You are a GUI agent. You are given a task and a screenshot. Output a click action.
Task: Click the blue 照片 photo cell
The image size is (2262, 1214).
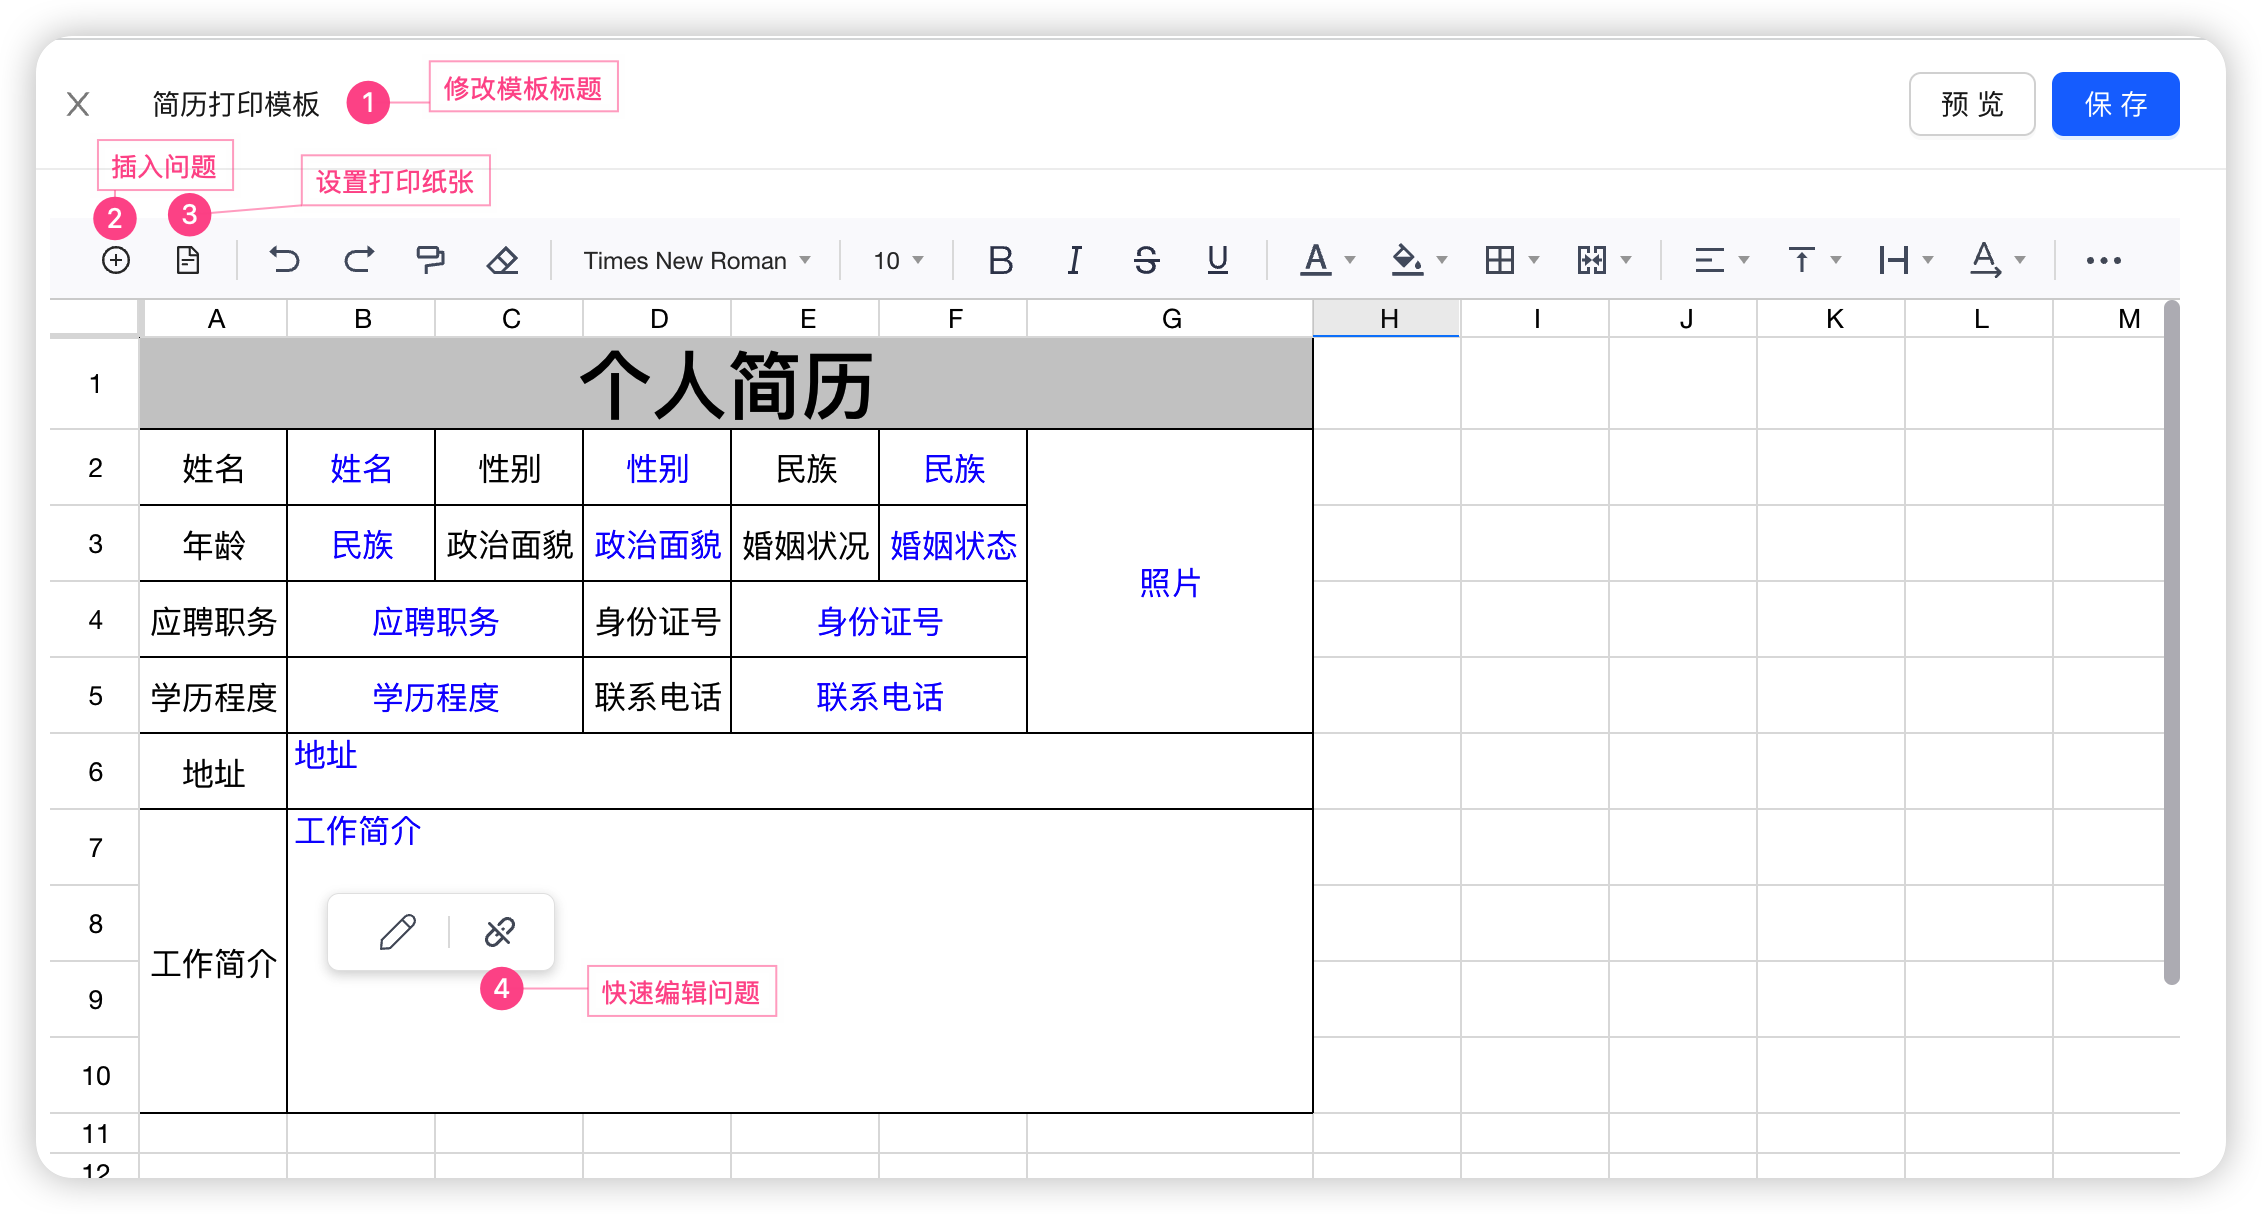(1170, 582)
